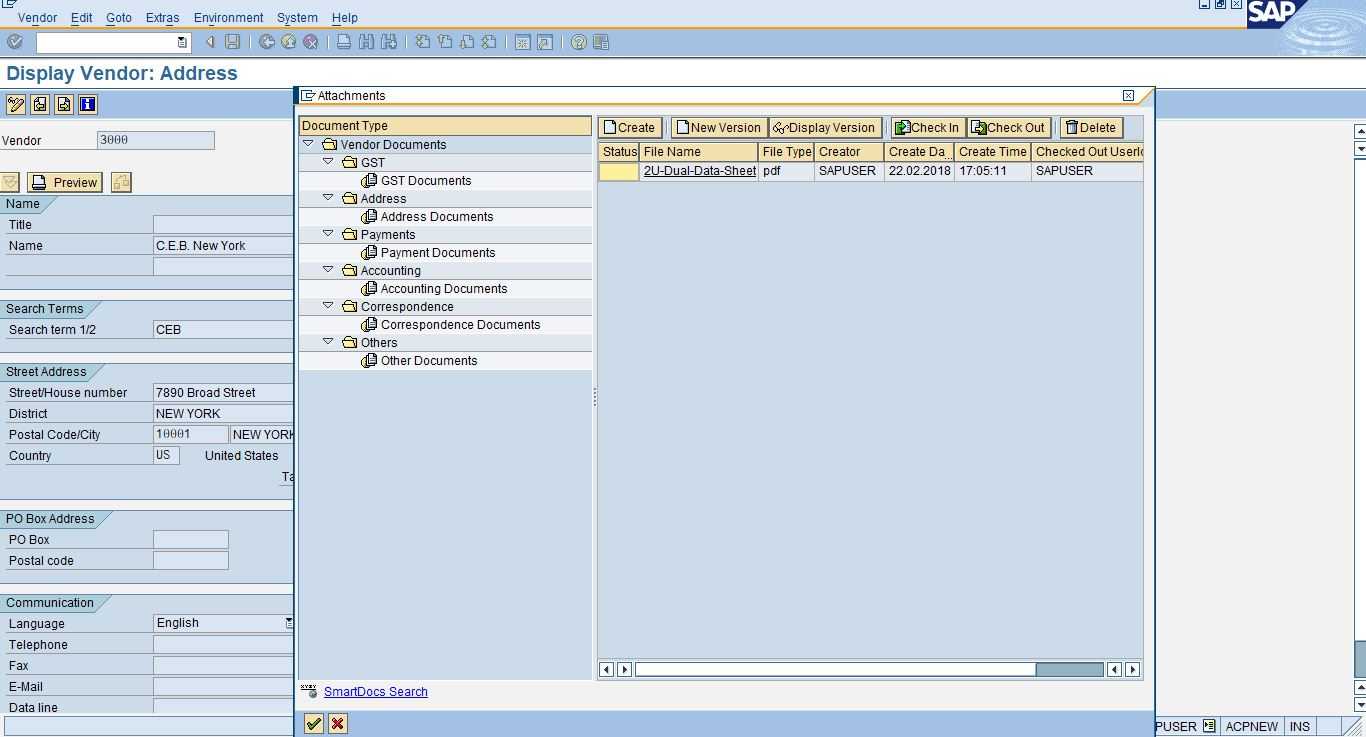
Task: Click the green Back arrow in toolbar
Action: click(267, 42)
